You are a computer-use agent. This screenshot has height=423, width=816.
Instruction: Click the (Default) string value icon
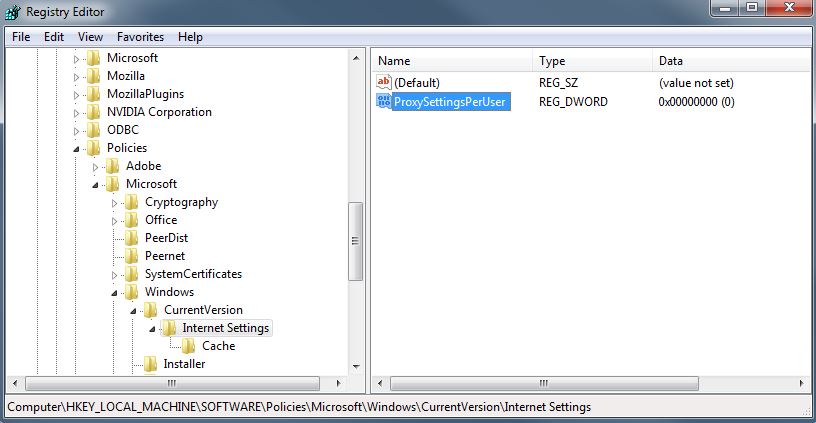384,82
